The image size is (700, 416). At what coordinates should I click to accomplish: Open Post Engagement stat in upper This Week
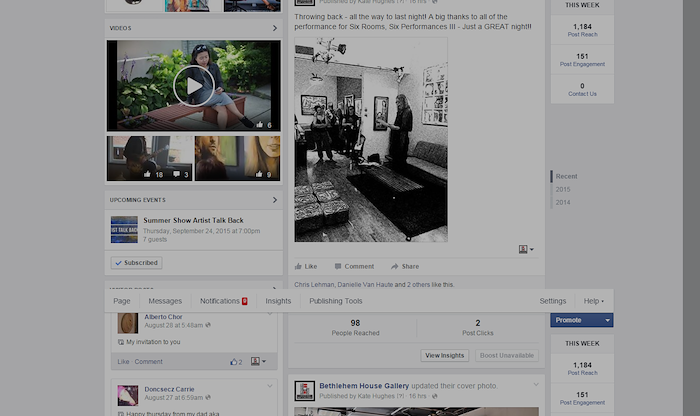pos(582,60)
